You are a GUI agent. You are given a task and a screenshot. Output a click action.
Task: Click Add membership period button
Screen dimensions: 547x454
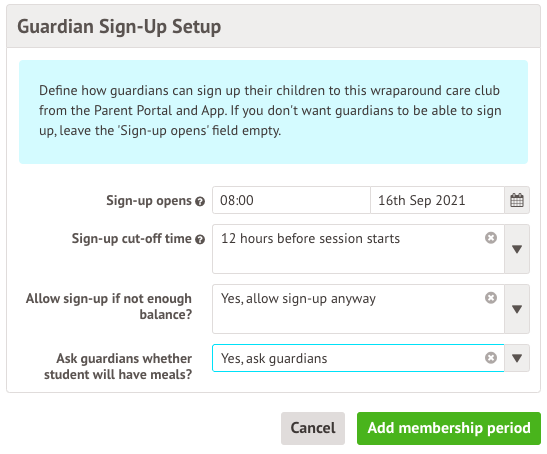449,428
